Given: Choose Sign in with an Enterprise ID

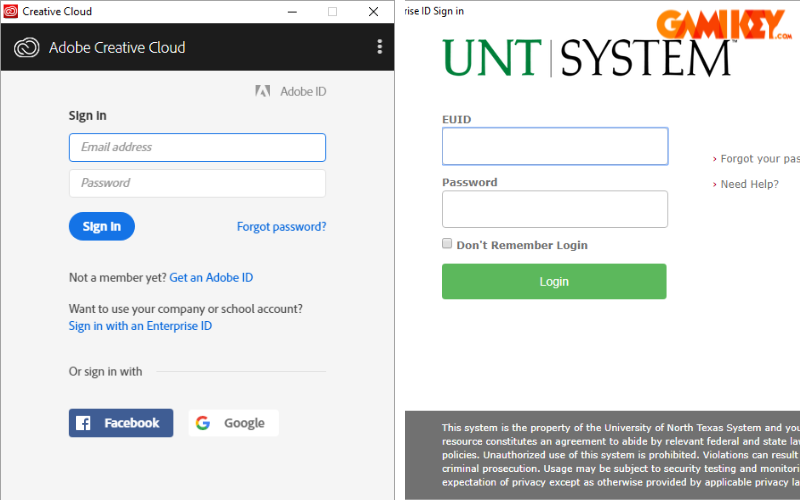Looking at the screenshot, I should (140, 326).
